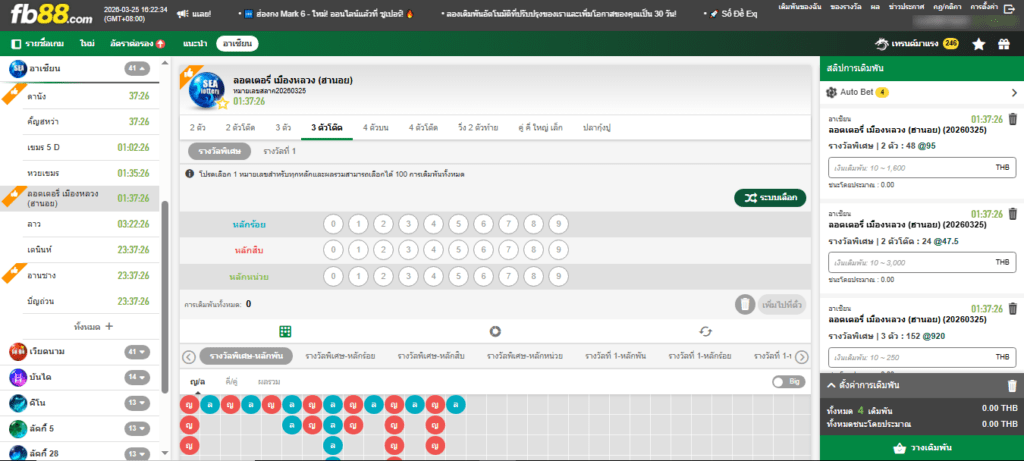Select ดานัง in sidebar list

pos(80,97)
